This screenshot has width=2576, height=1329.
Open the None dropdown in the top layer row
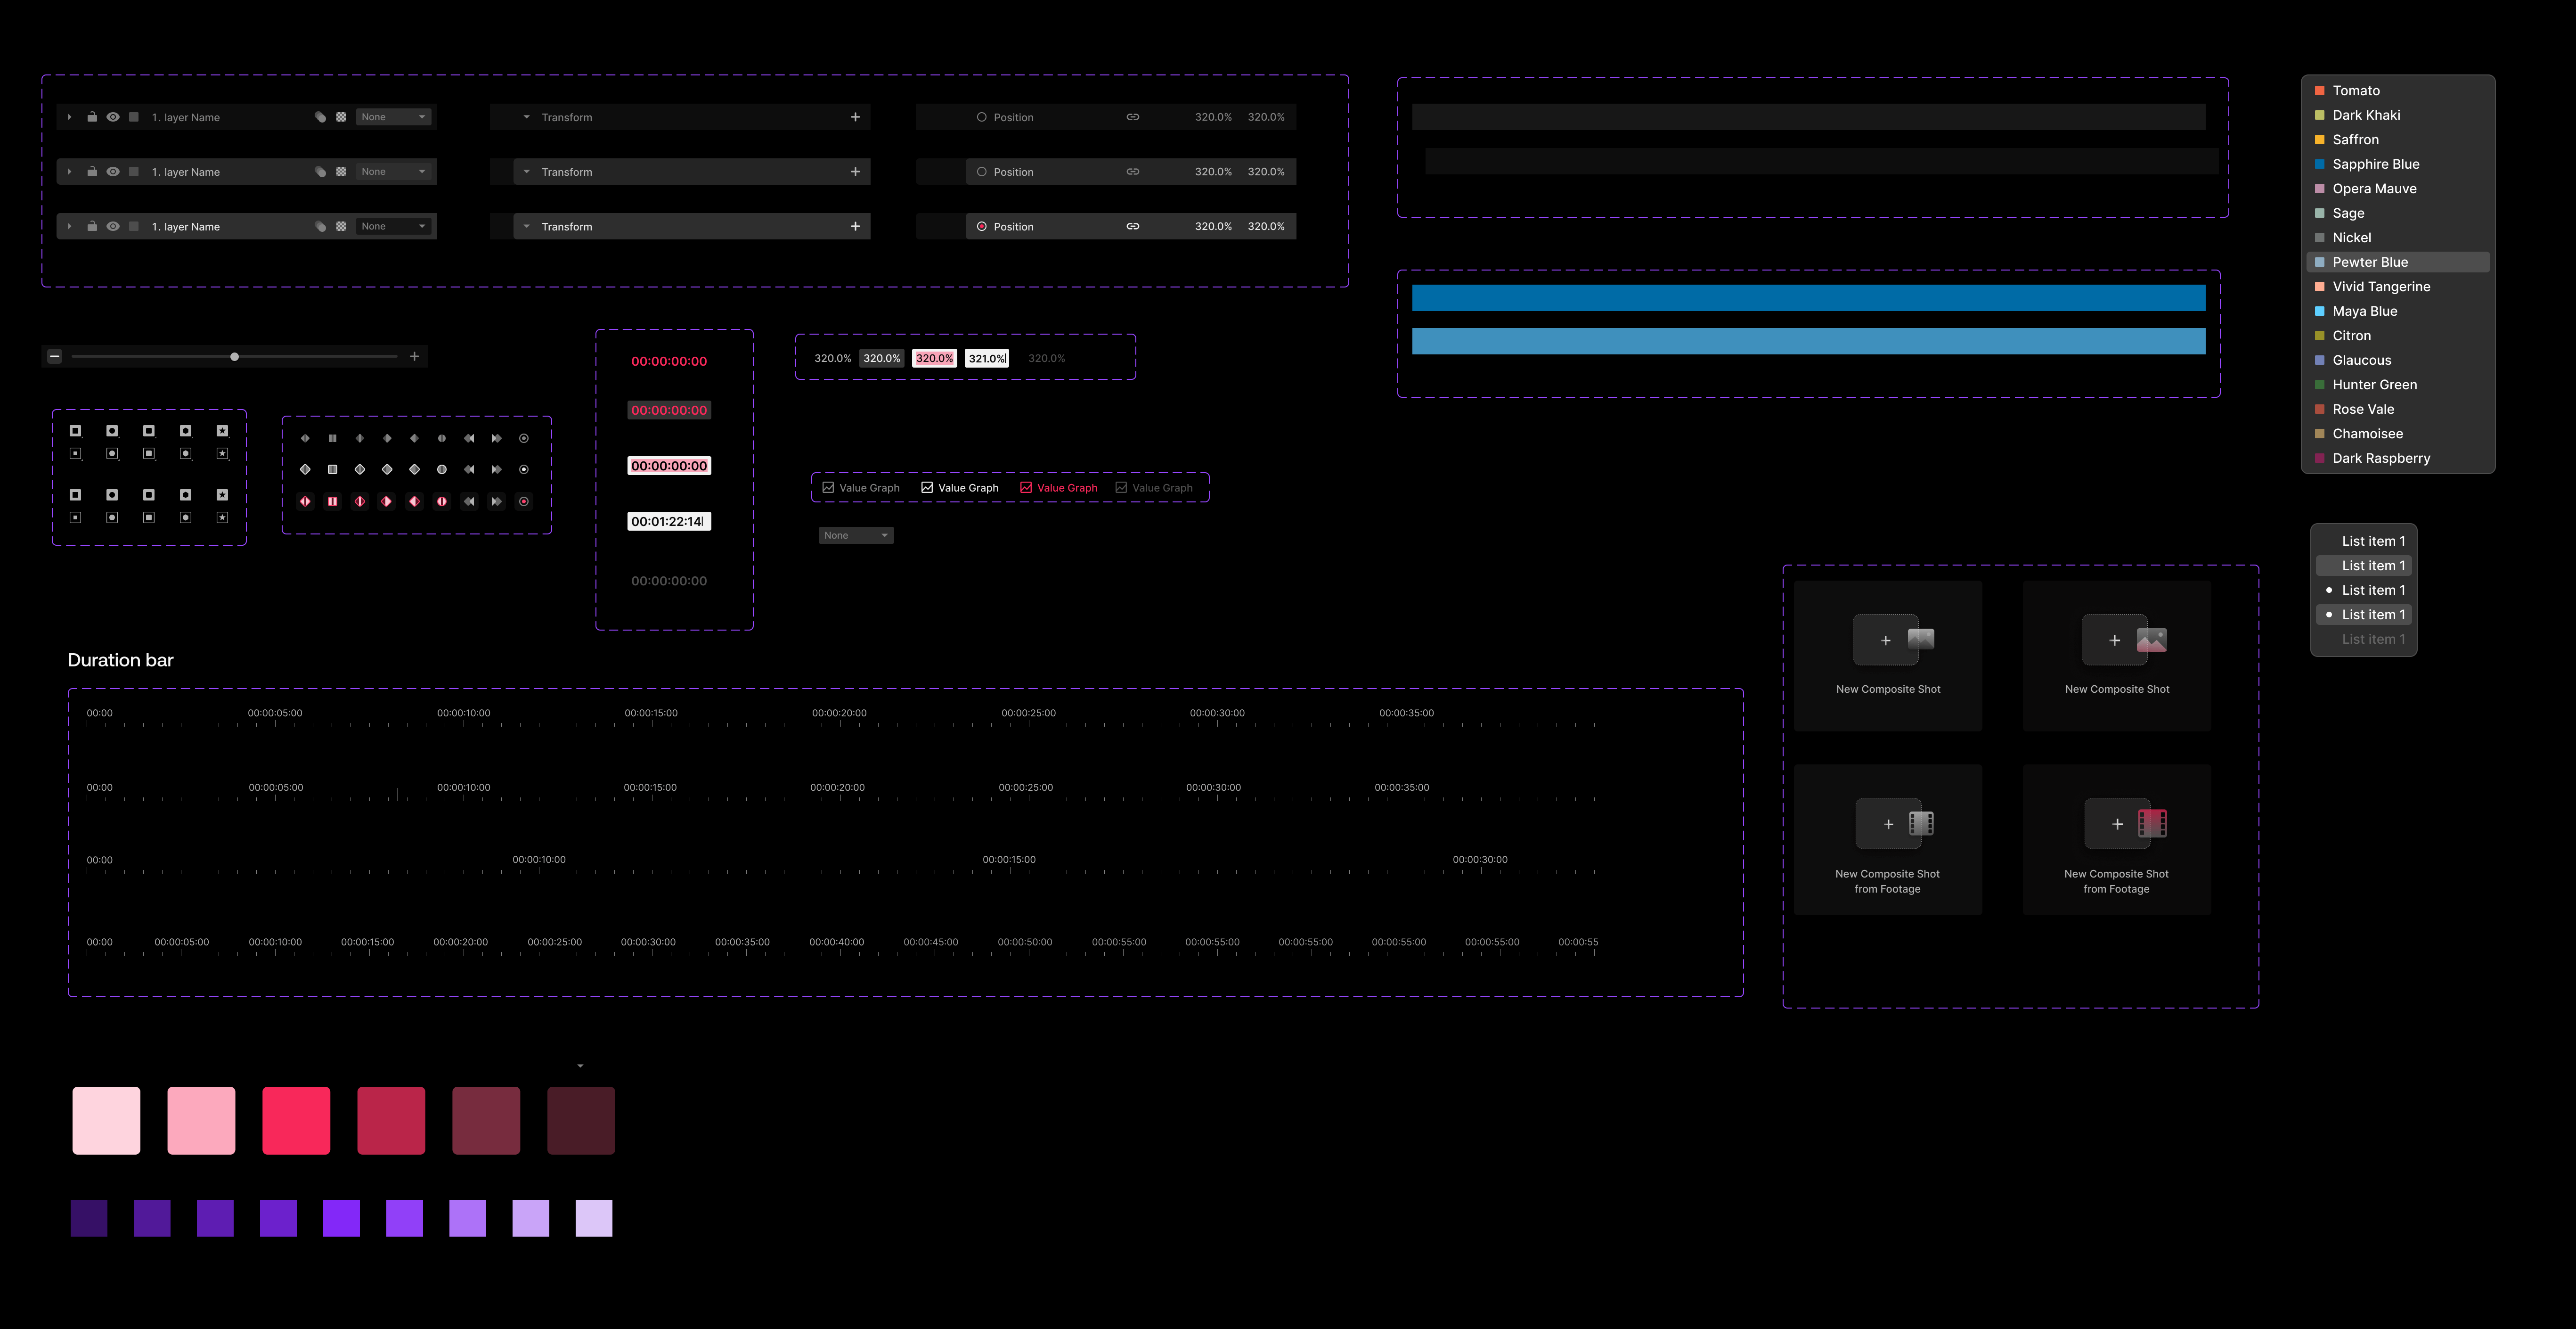(x=394, y=117)
